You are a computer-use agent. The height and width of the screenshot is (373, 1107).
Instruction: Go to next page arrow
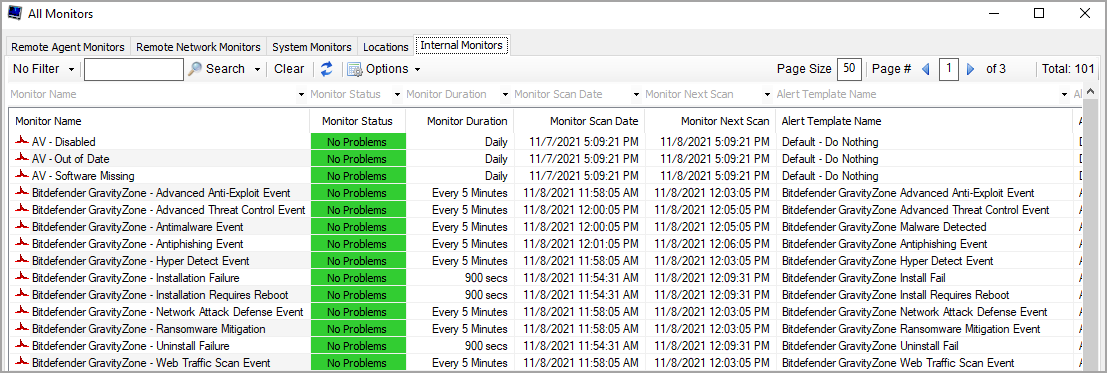(x=970, y=69)
